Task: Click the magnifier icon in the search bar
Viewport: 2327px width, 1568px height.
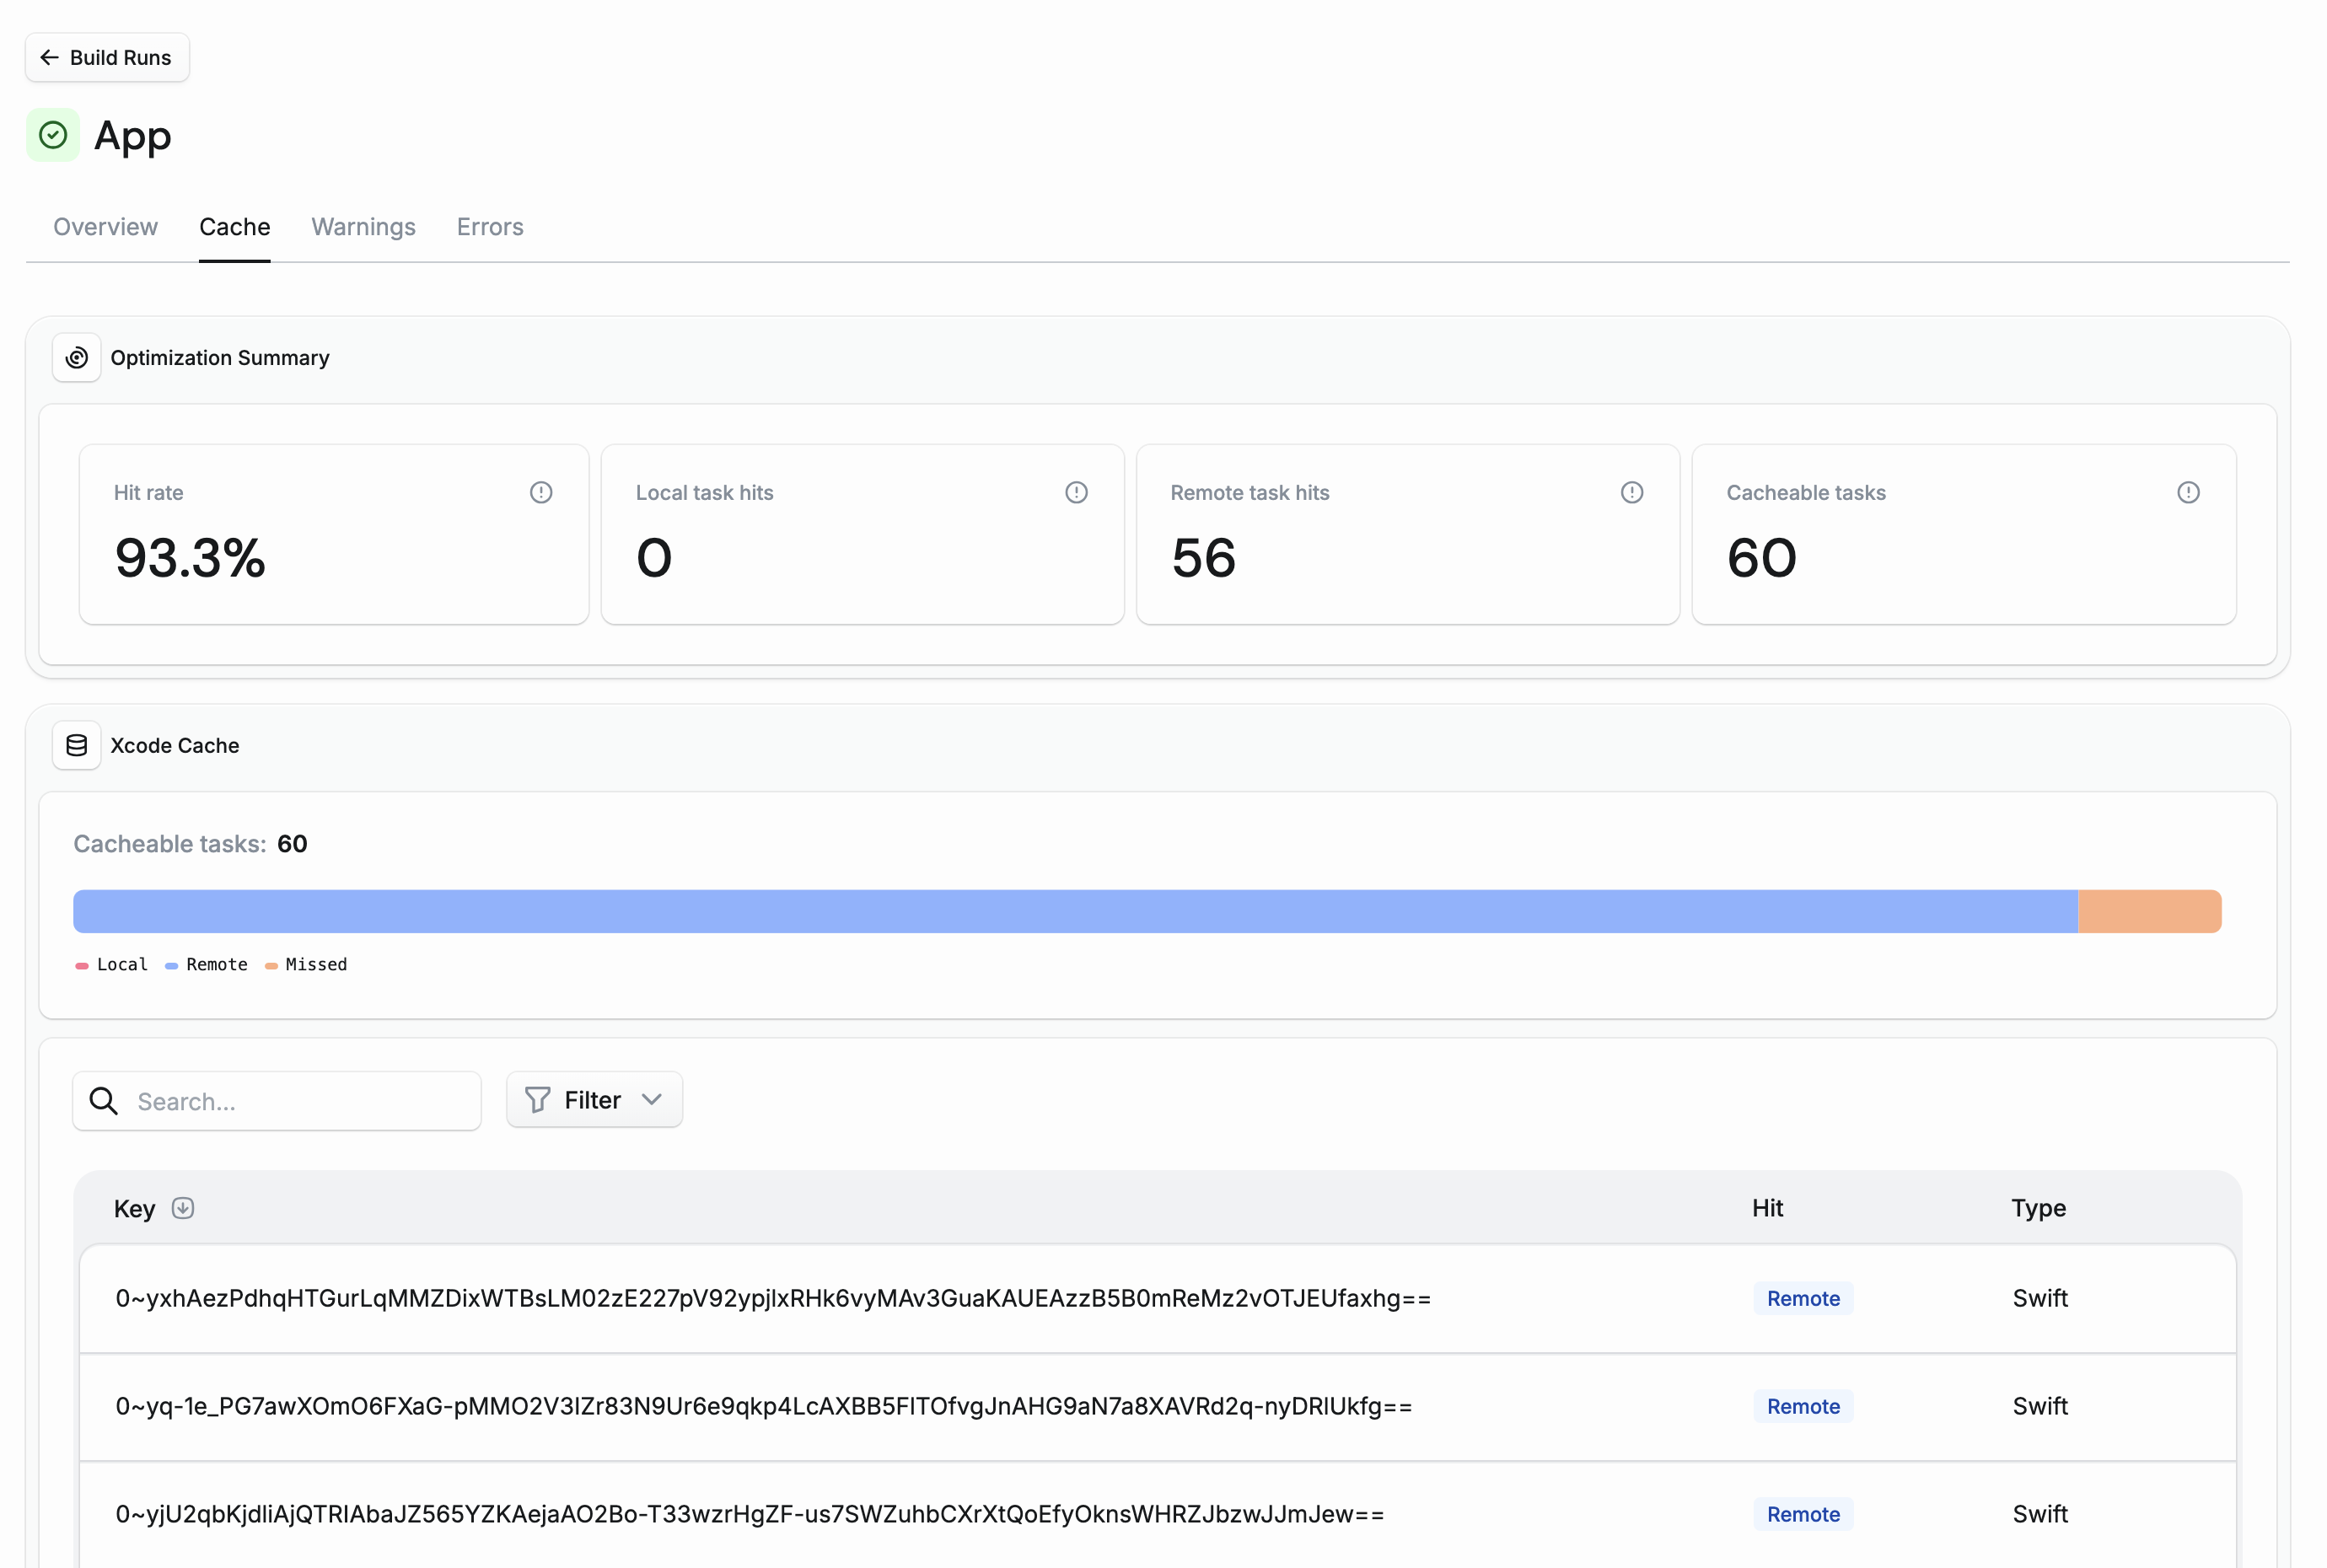Action: [103, 1101]
